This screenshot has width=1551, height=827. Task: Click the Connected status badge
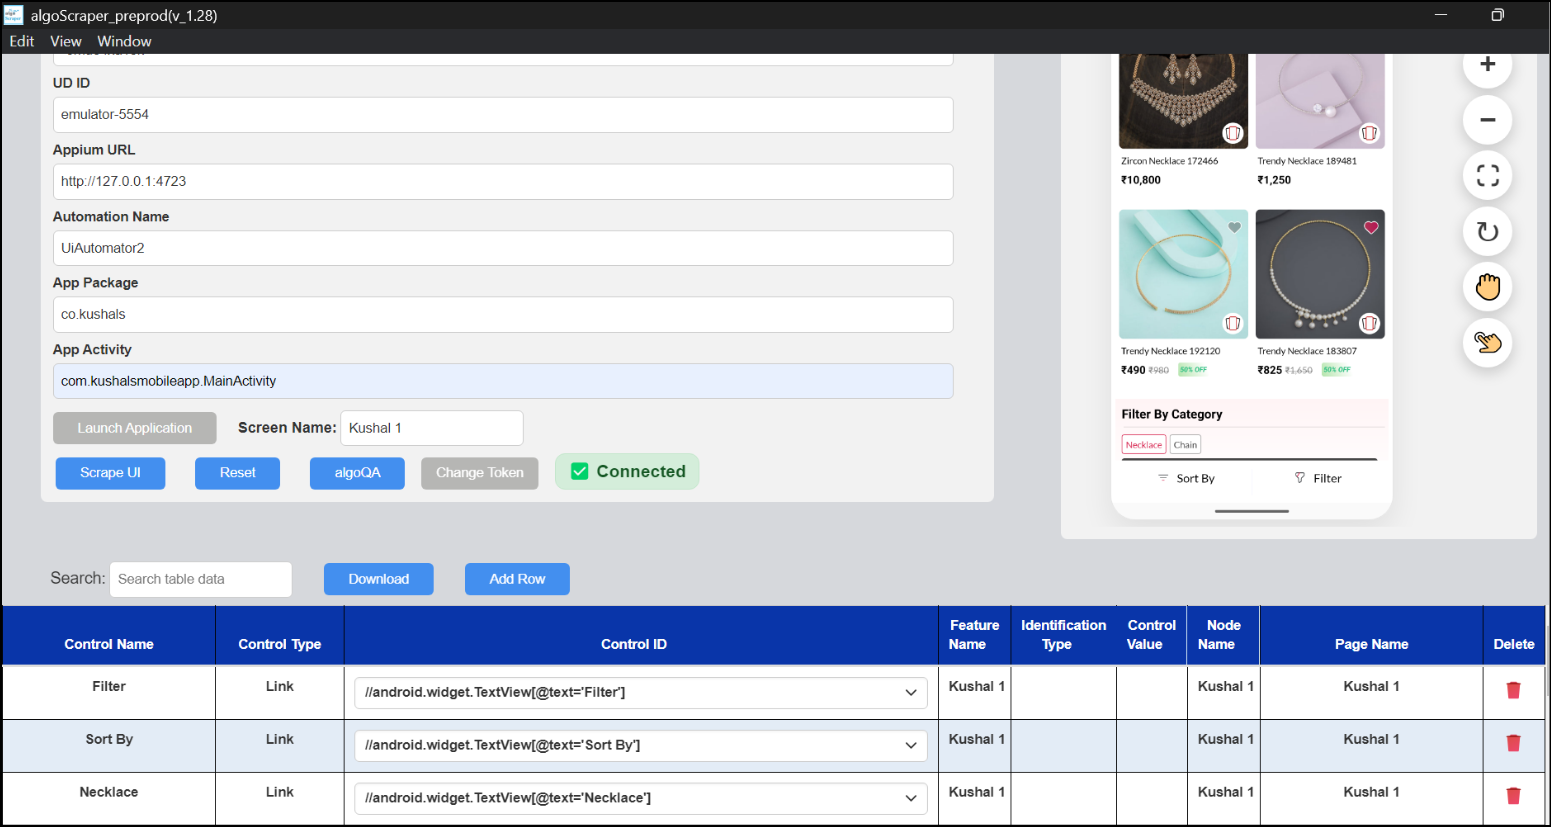click(x=627, y=472)
